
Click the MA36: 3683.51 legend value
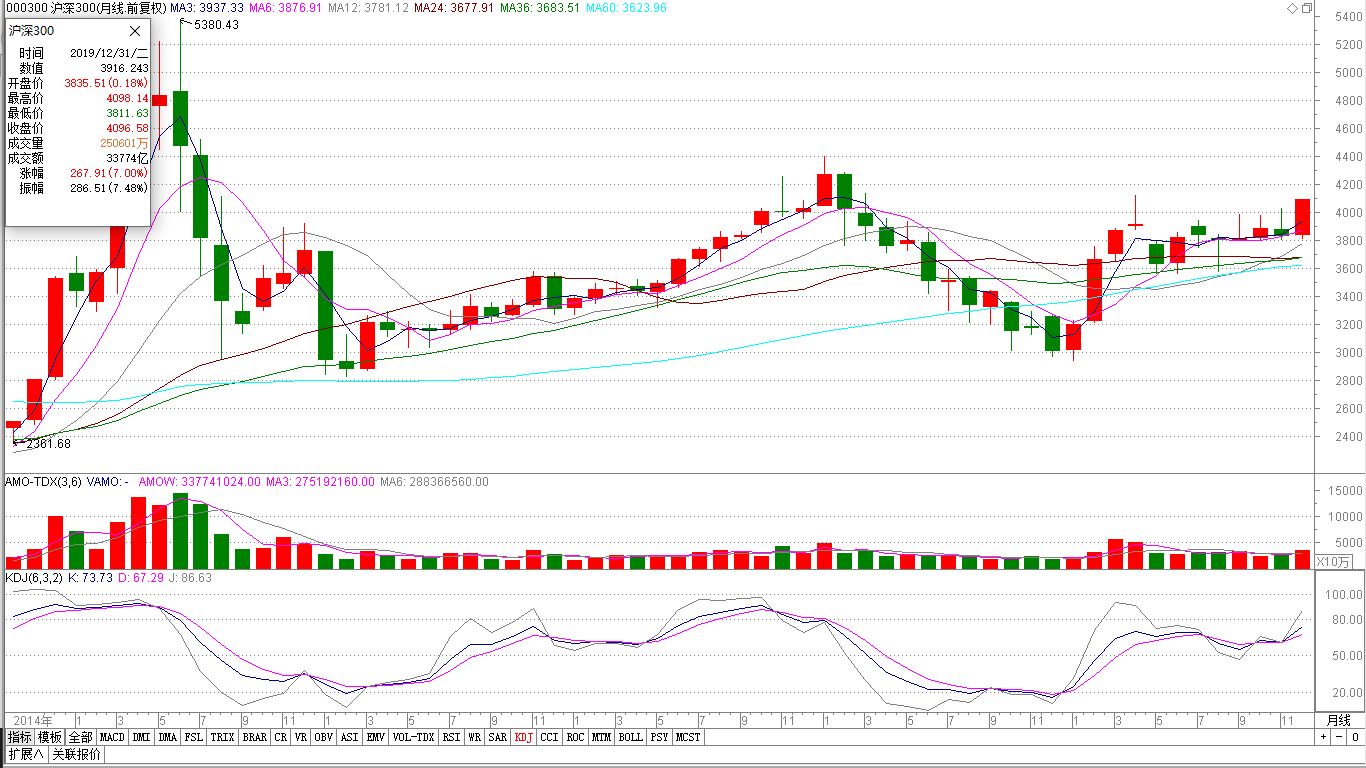540,8
